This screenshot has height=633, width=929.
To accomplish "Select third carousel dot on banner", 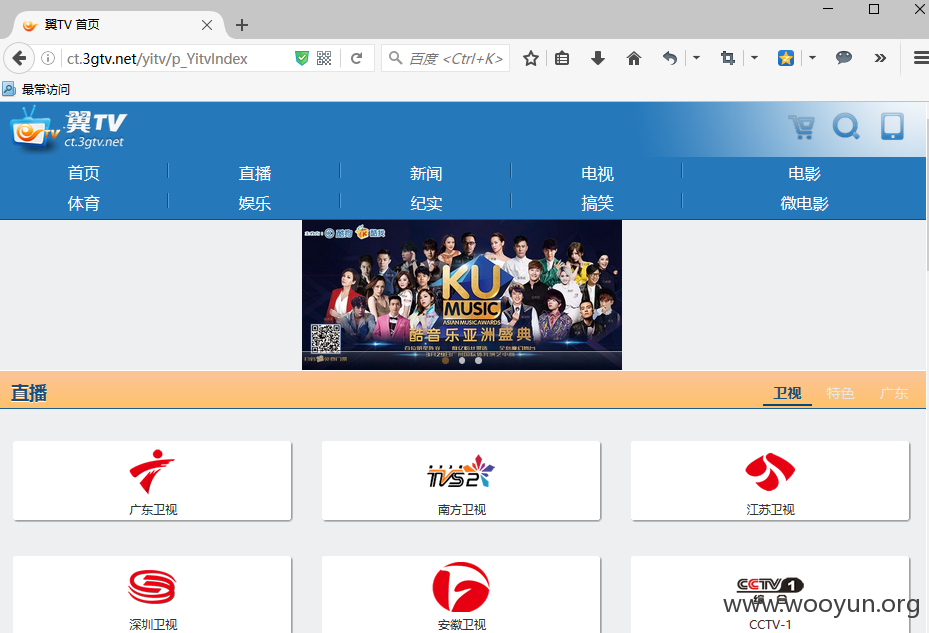I will click(x=478, y=360).
